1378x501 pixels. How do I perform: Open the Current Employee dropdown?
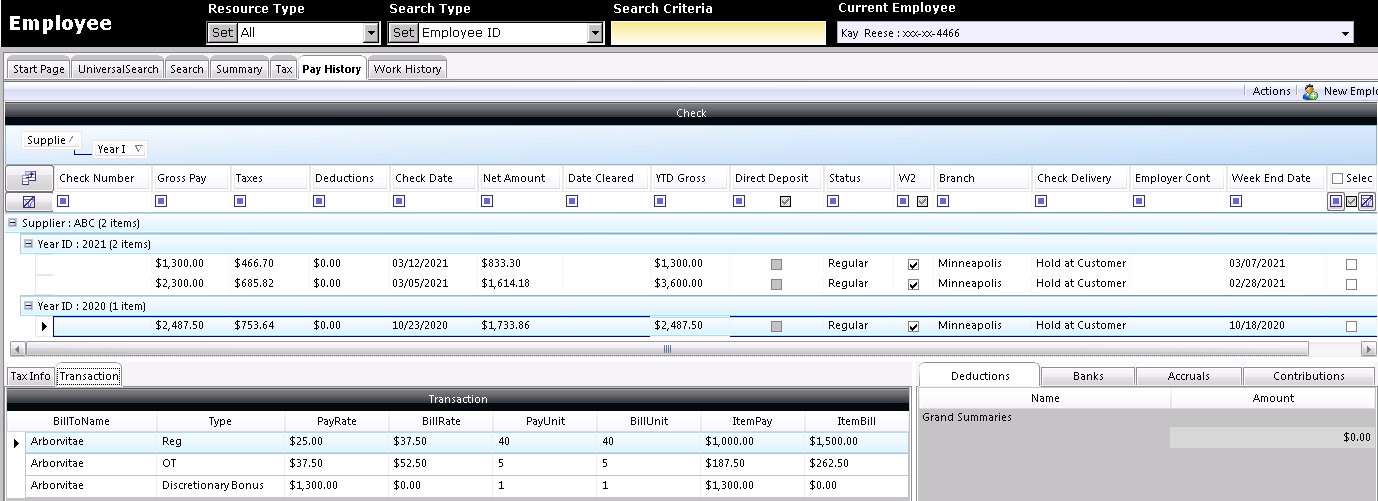coord(1345,34)
